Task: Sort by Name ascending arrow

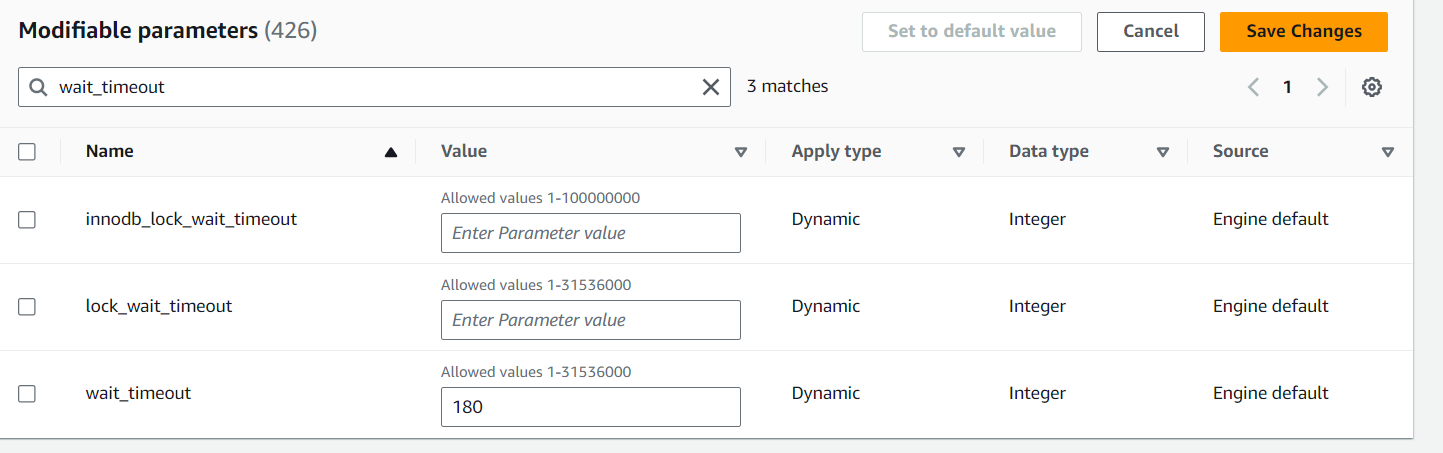Action: (x=391, y=152)
